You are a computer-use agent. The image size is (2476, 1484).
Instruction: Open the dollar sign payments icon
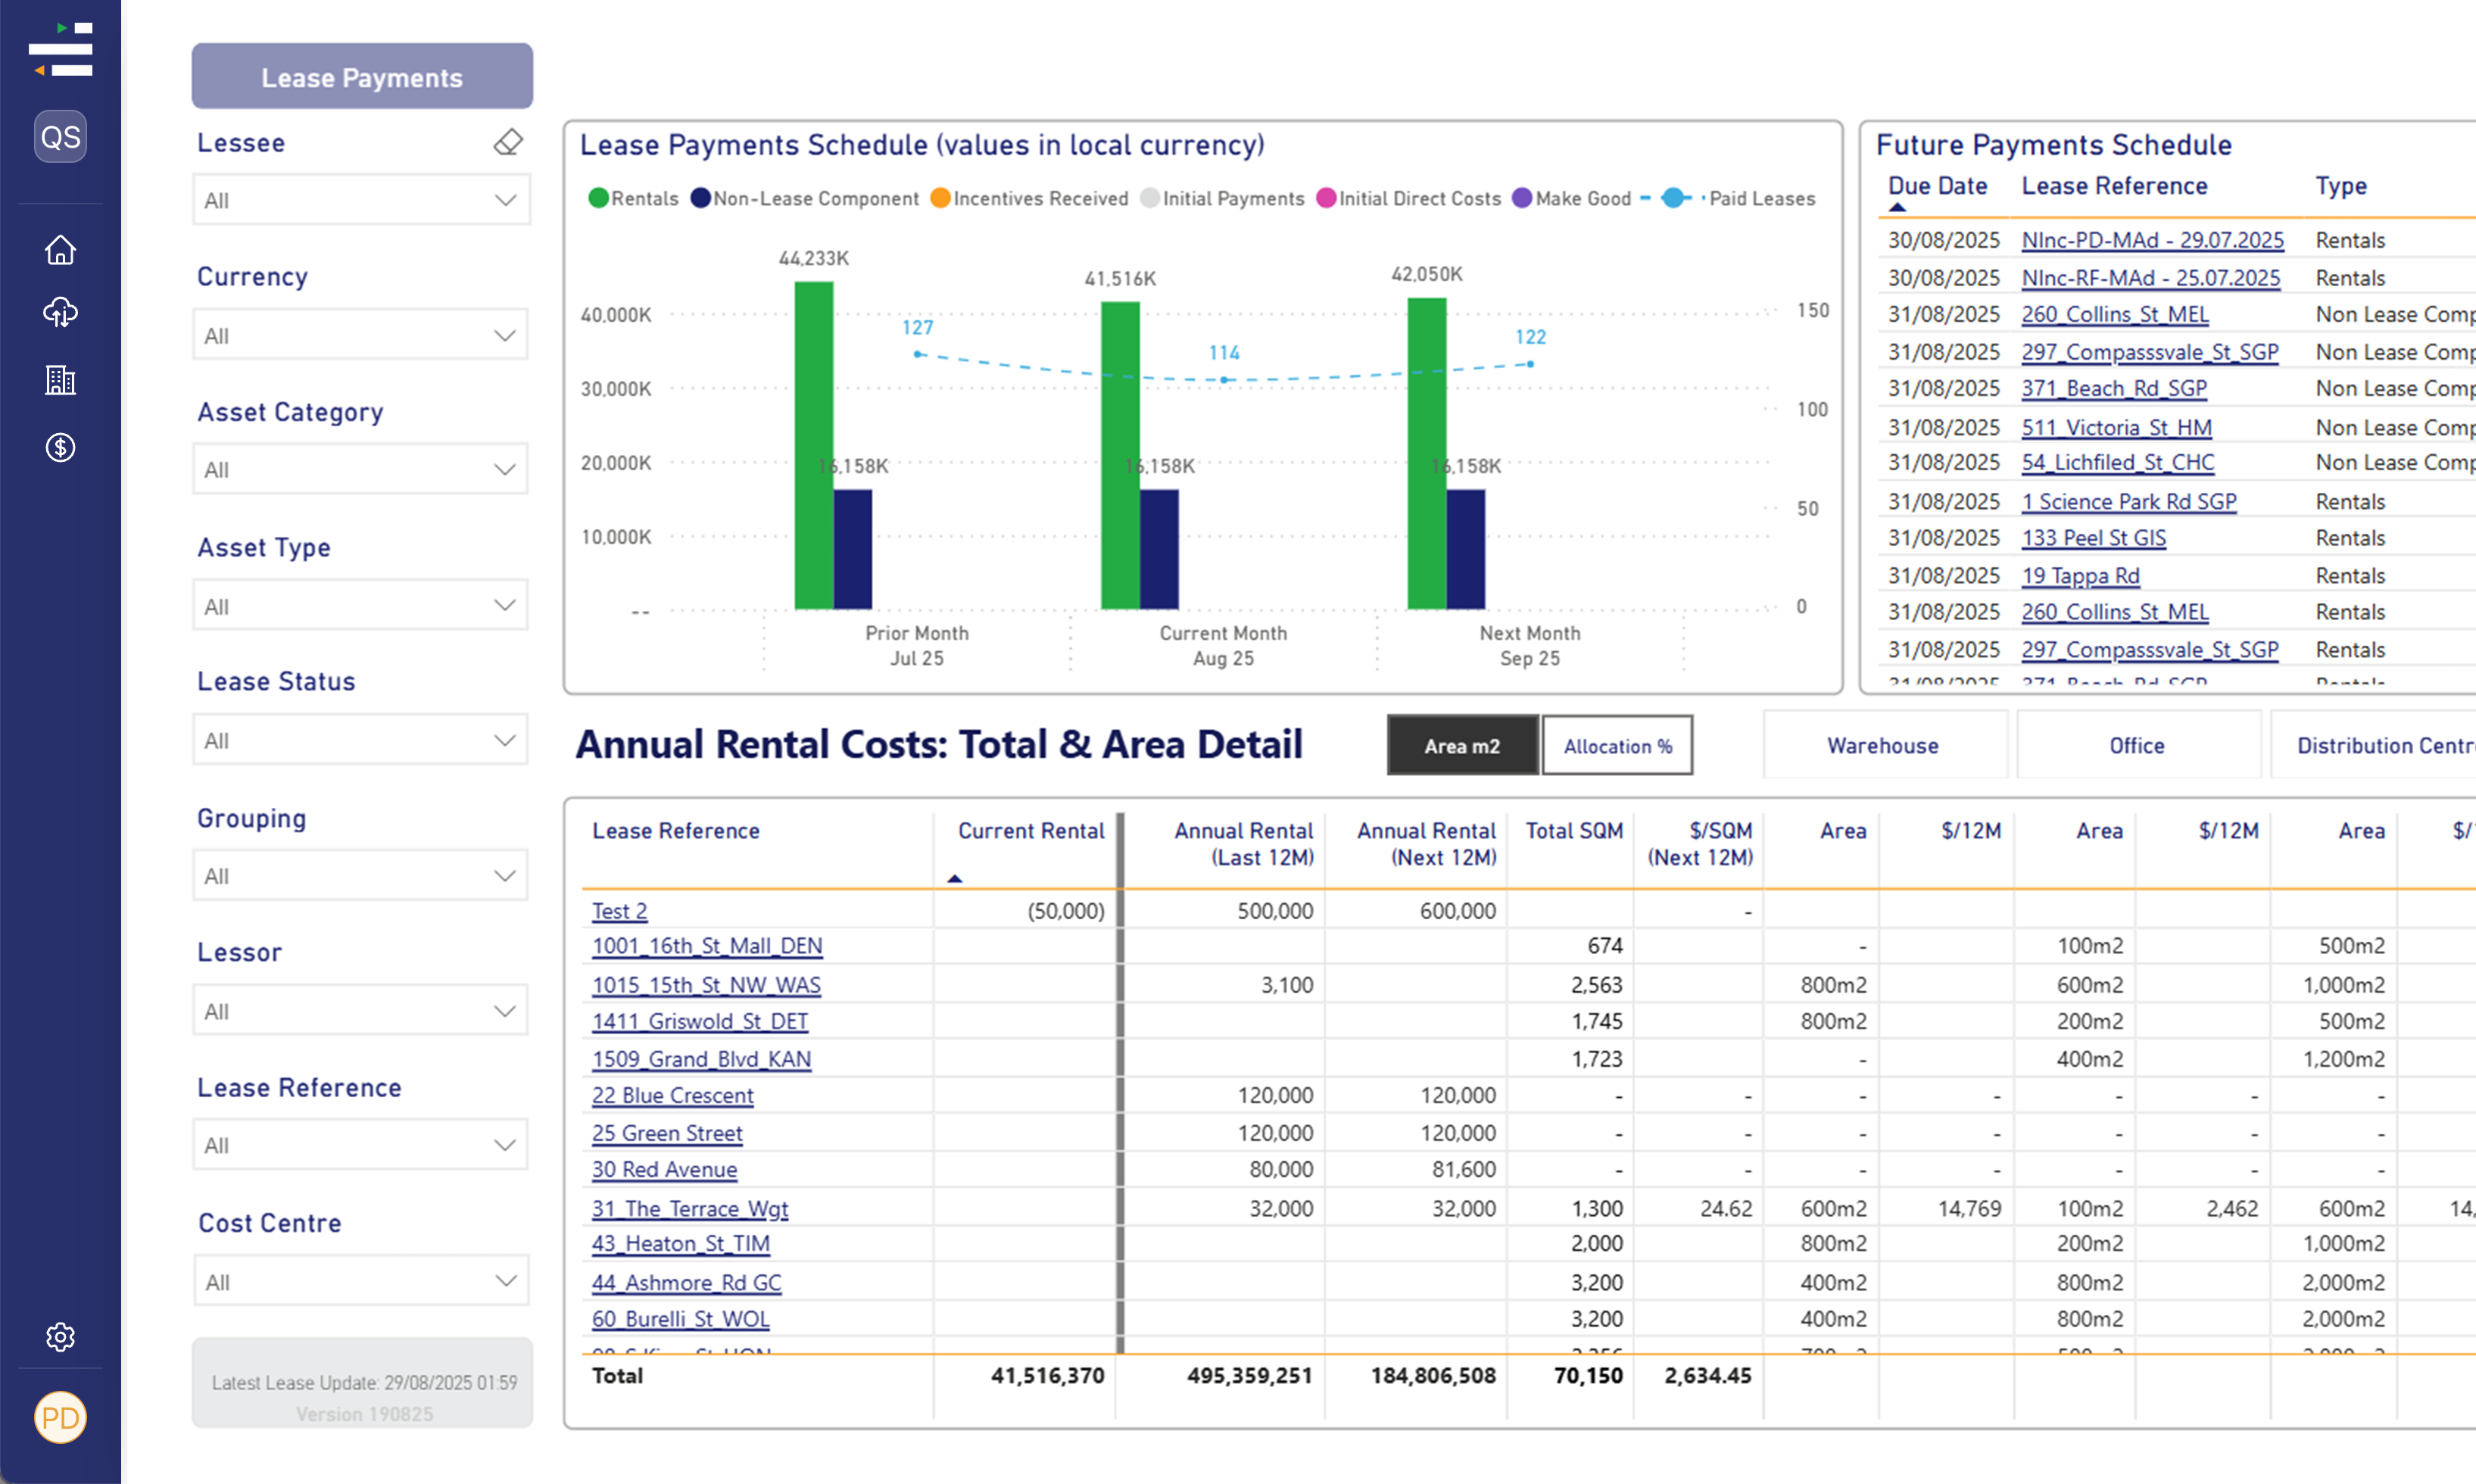60,447
